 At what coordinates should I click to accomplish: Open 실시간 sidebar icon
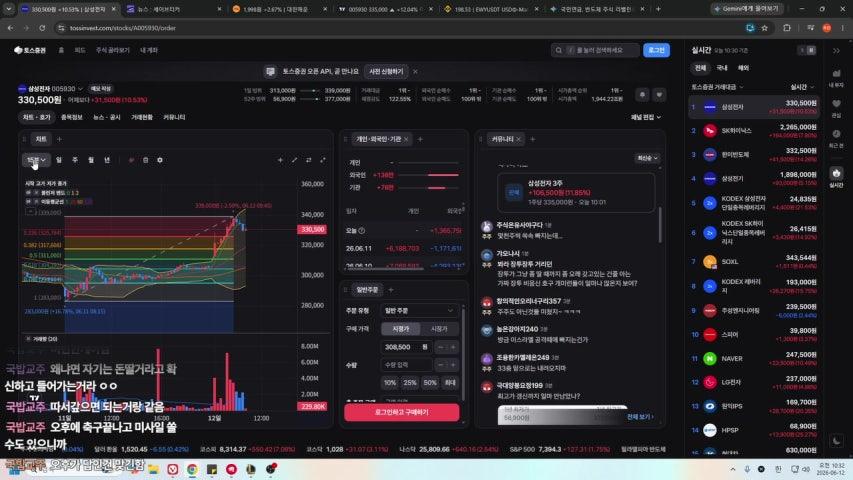point(836,177)
